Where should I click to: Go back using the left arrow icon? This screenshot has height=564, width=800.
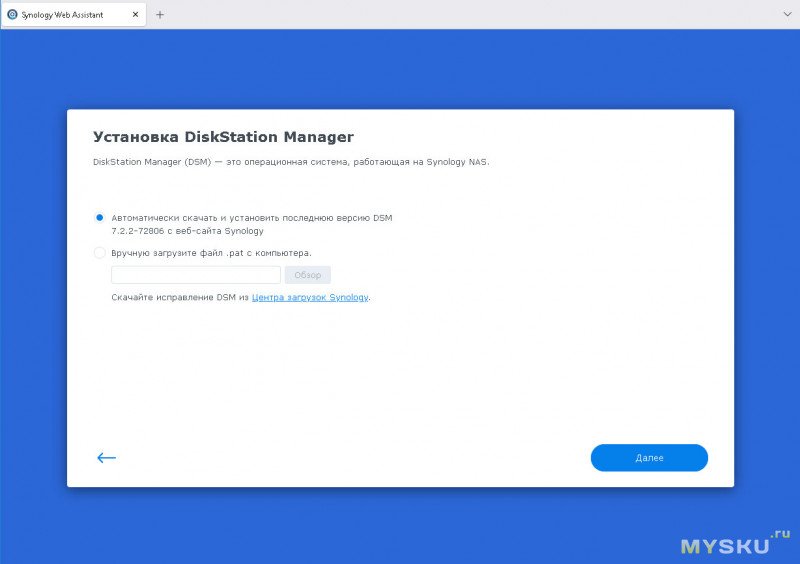pyautogui.click(x=107, y=458)
